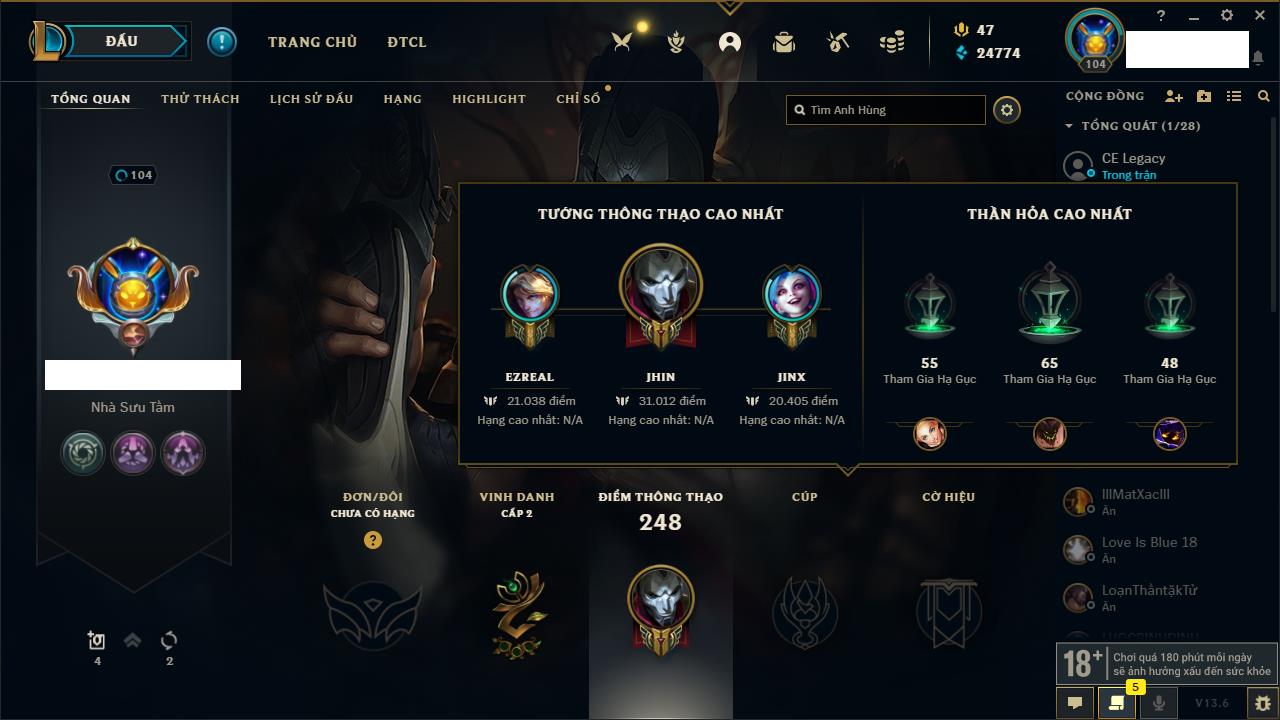This screenshot has height=720, width=1280.
Task: Toggle the chat window button
Action: pyautogui.click(x=1075, y=703)
